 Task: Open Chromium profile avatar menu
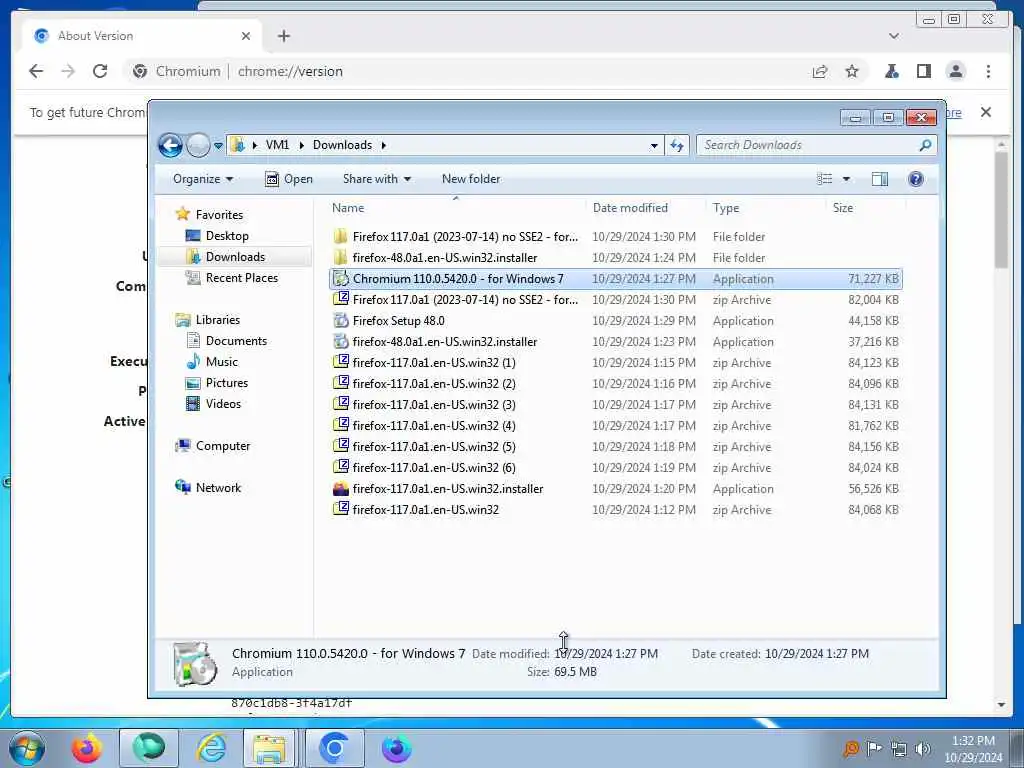(955, 71)
